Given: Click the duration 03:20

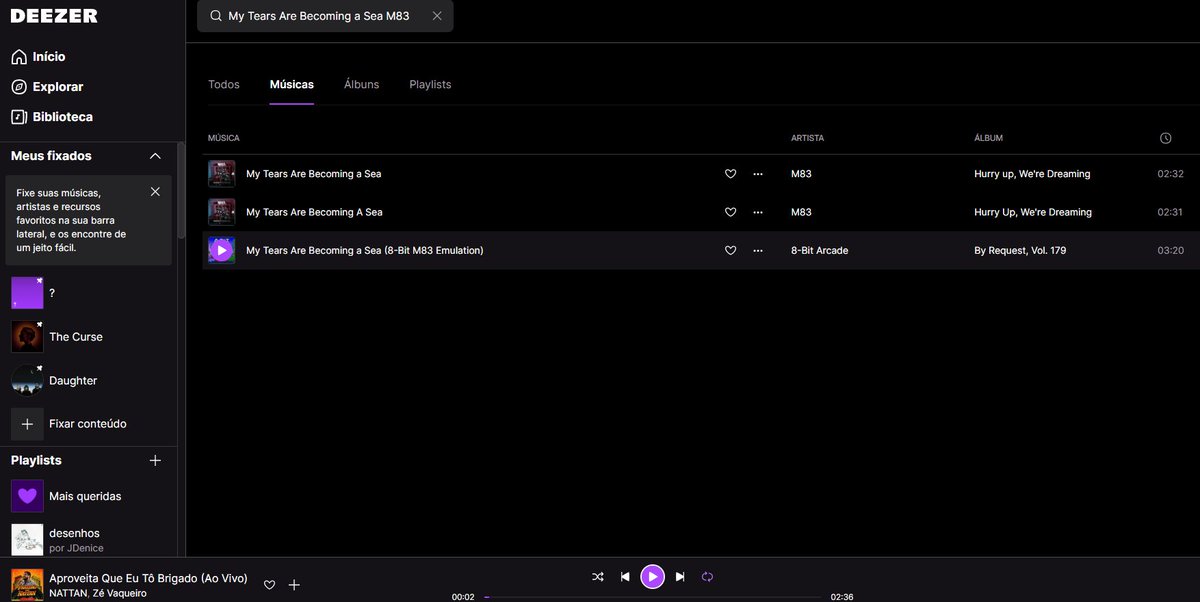Looking at the screenshot, I should pyautogui.click(x=1170, y=250).
